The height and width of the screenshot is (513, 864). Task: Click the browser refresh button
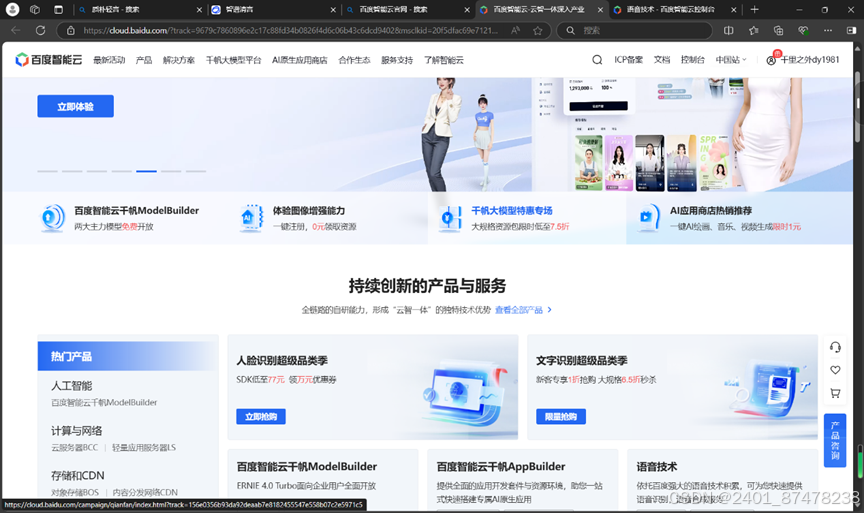pos(40,30)
